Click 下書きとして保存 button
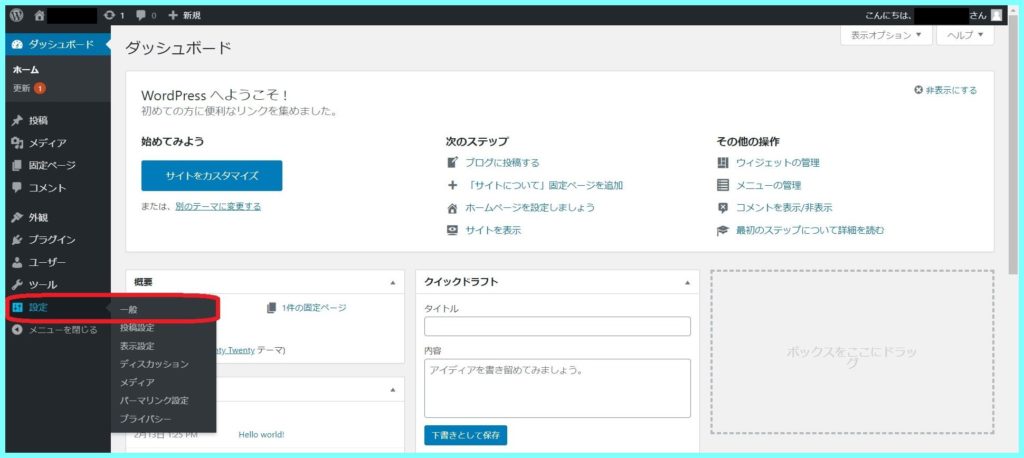Screen dimensions: 1024x458 465,435
